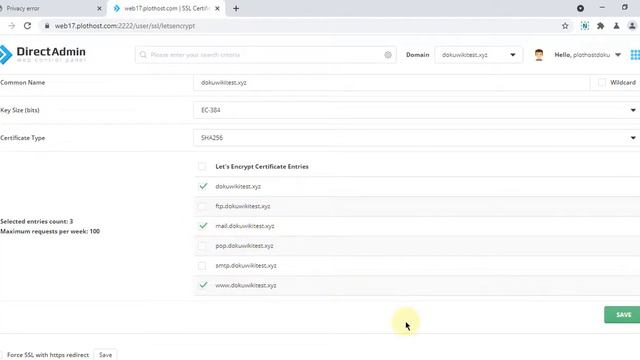
Task: View site security lock icon
Action: [x=47, y=26]
